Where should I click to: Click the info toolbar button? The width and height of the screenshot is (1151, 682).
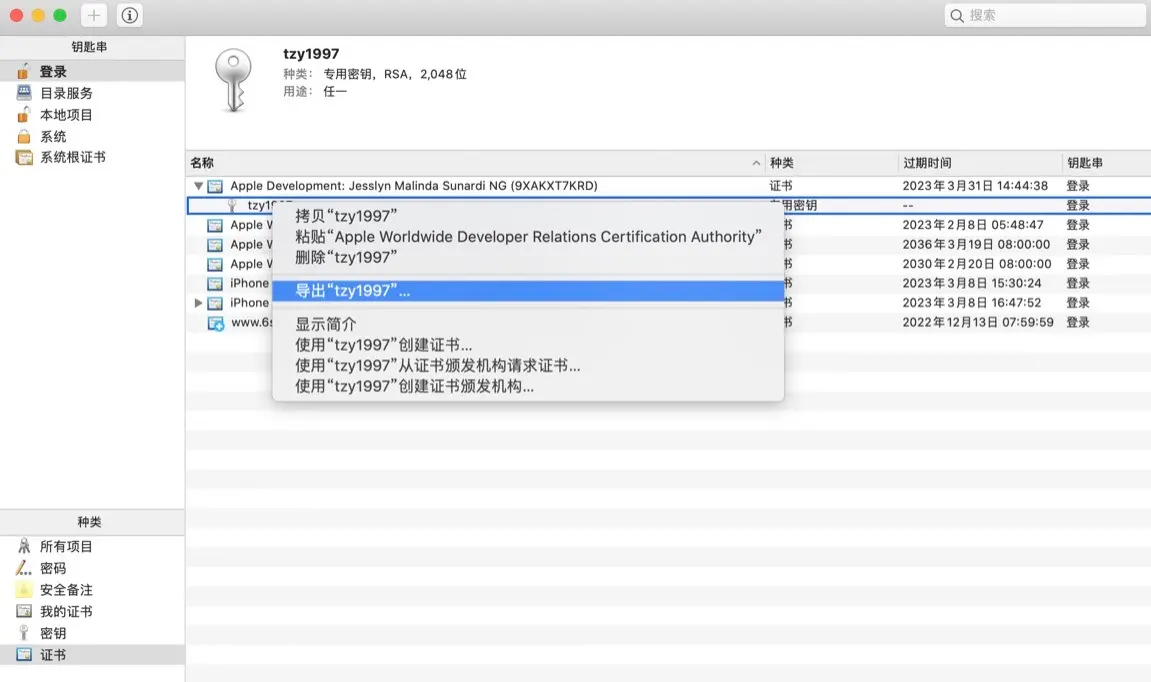coord(130,15)
